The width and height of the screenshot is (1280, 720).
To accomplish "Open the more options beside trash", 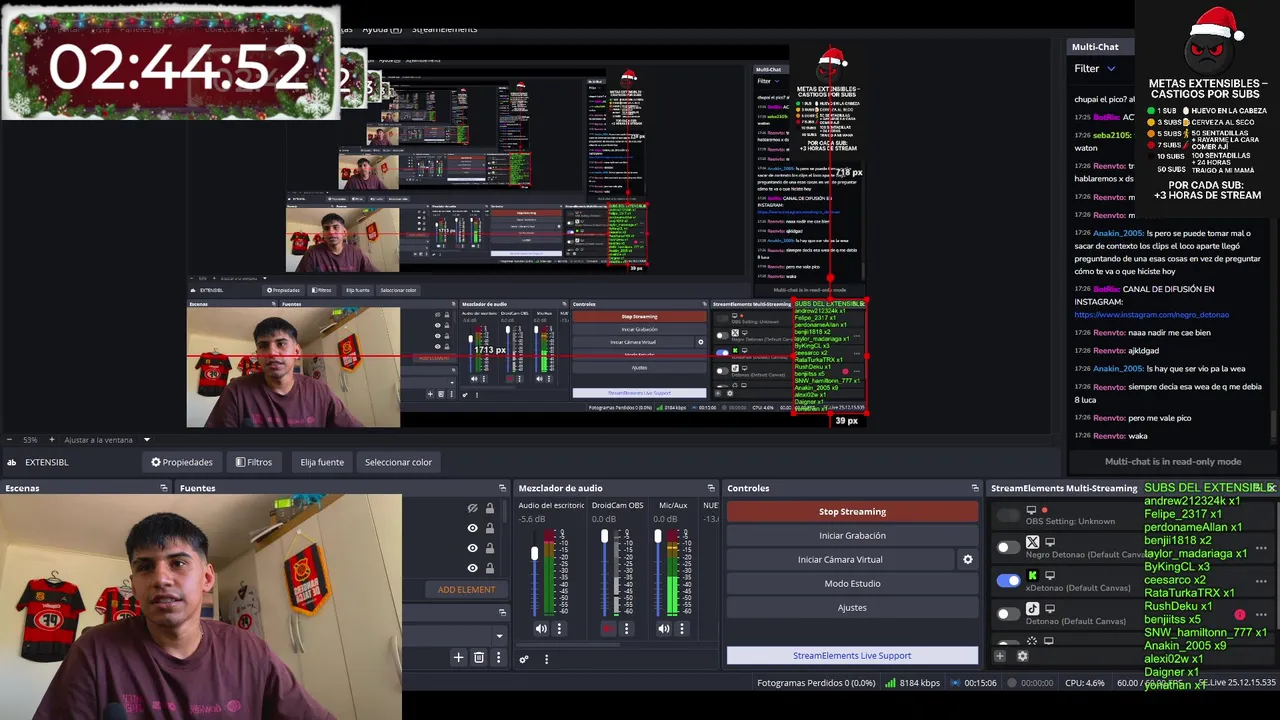I will [x=498, y=657].
